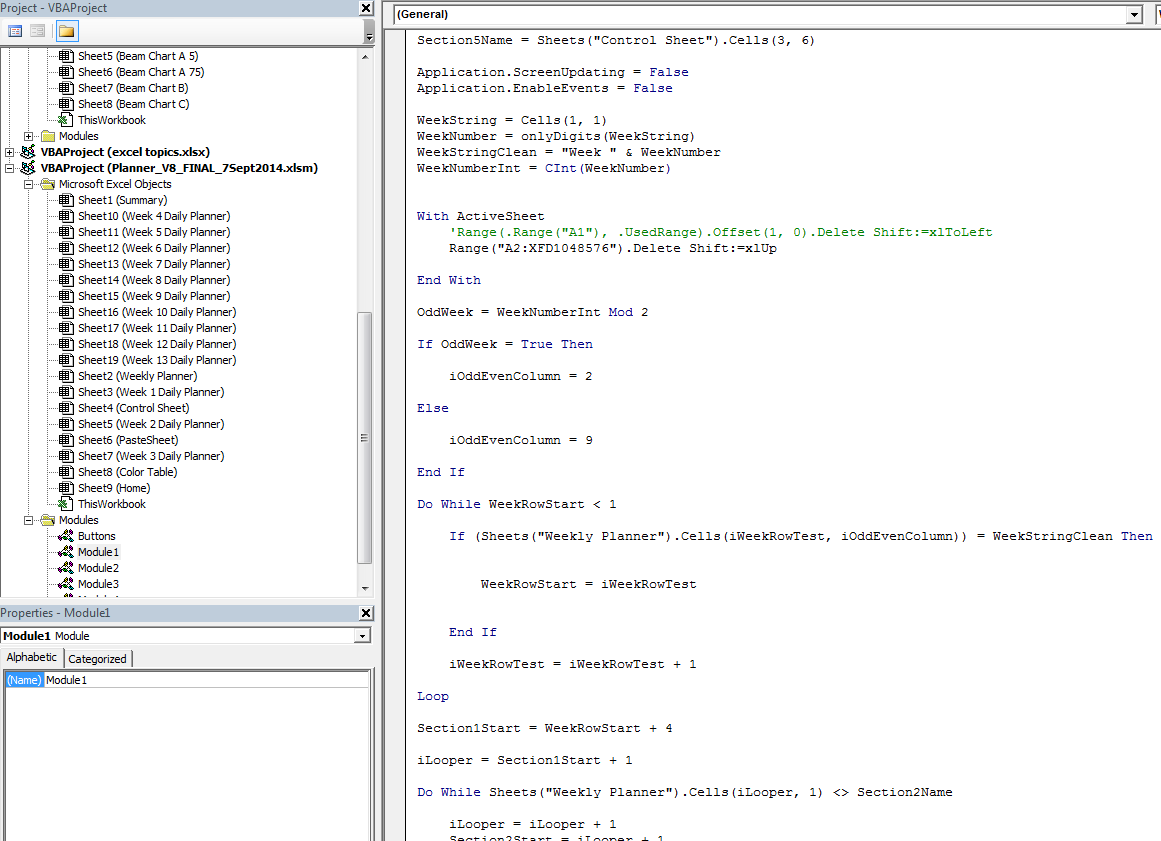Collapse the lower Modules folder

click(x=29, y=520)
